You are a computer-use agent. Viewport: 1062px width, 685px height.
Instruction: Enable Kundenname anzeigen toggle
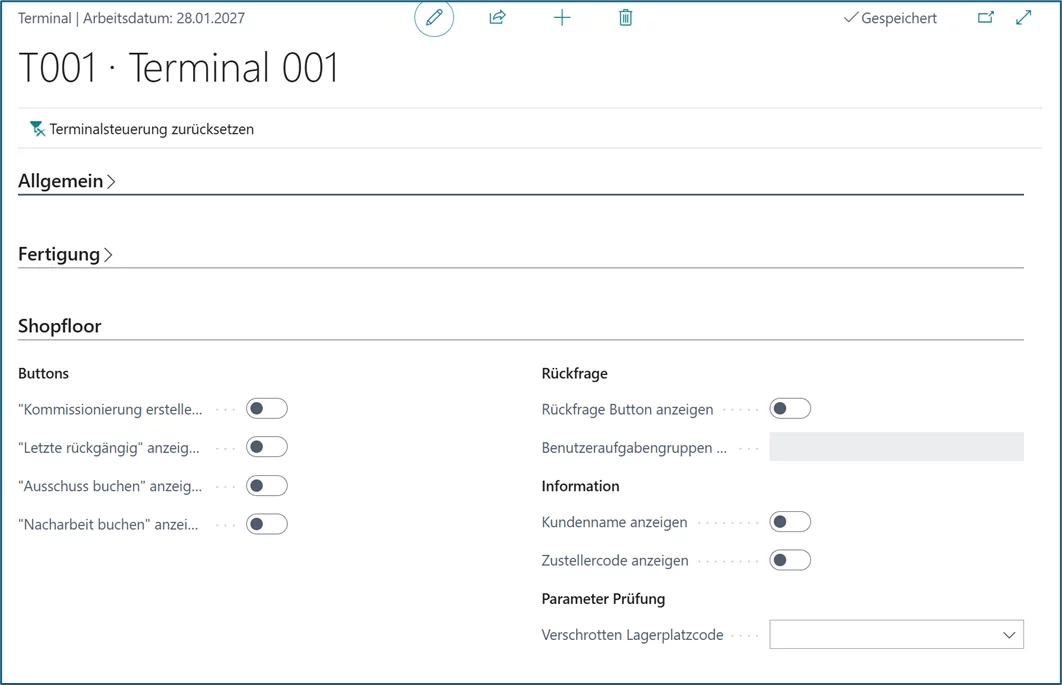790,522
